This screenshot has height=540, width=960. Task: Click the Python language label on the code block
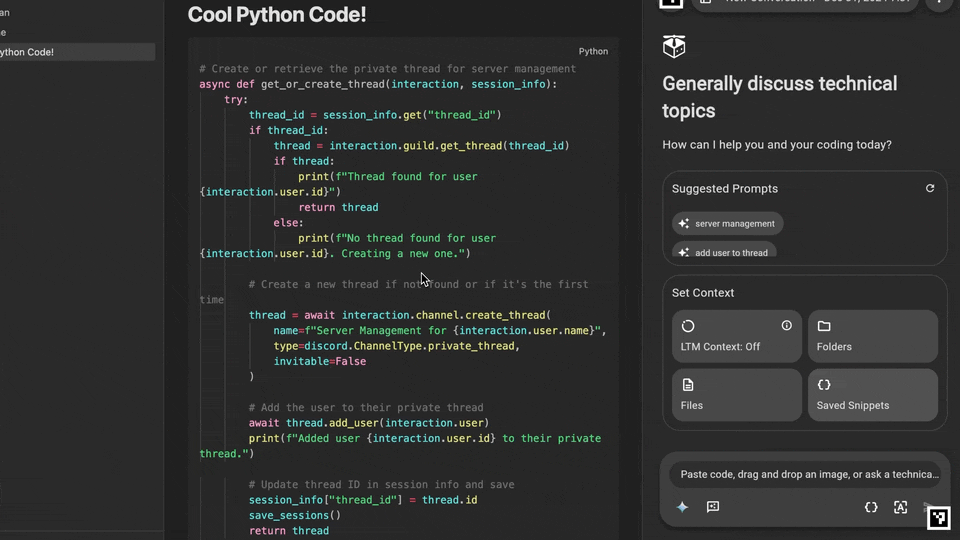[593, 51]
